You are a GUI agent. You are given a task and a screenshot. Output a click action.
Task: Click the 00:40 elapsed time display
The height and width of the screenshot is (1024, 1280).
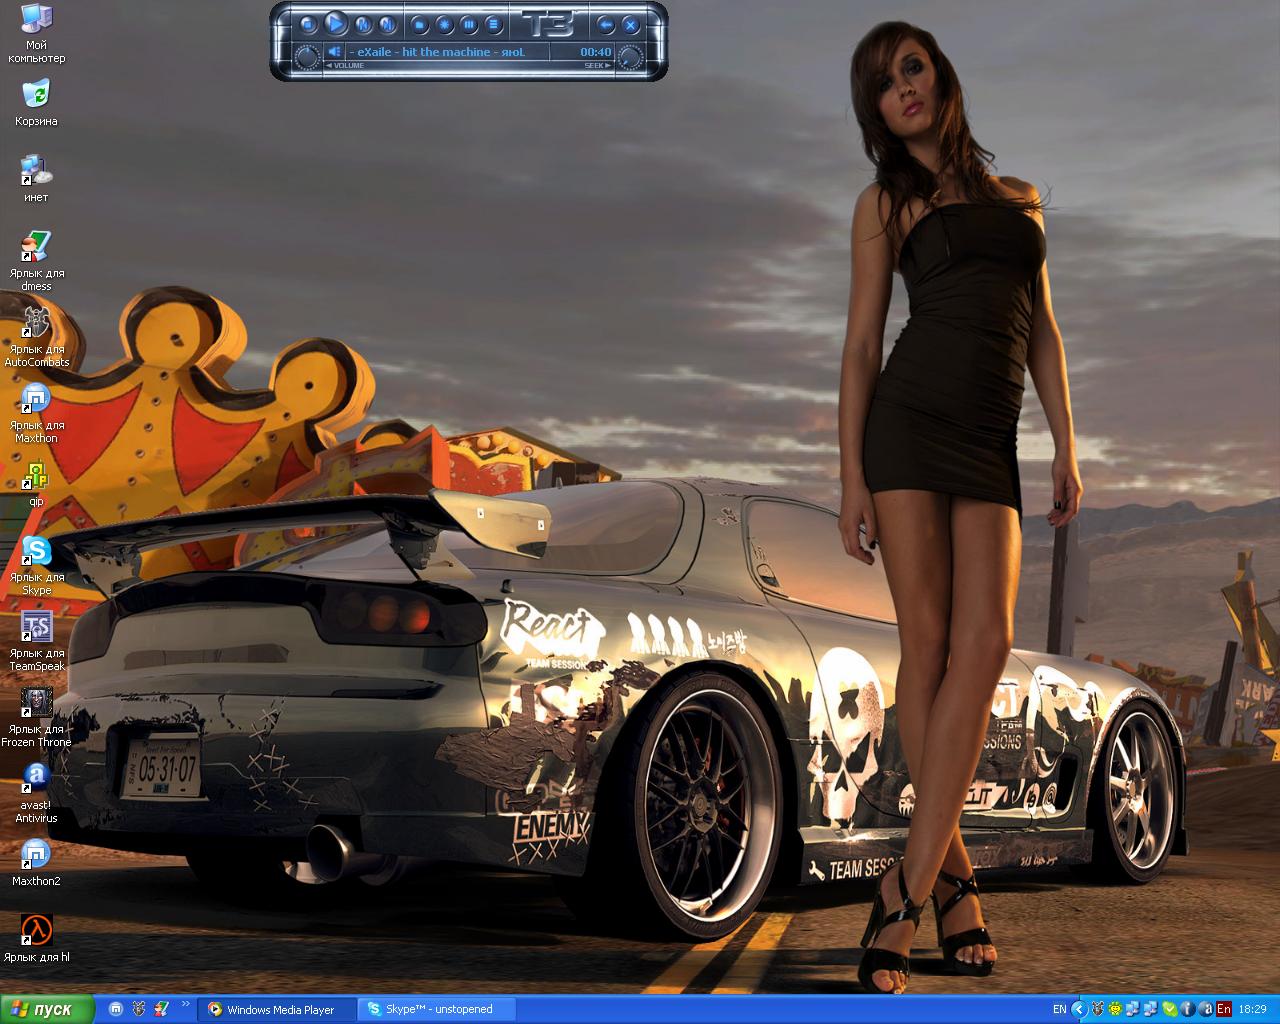(x=595, y=52)
